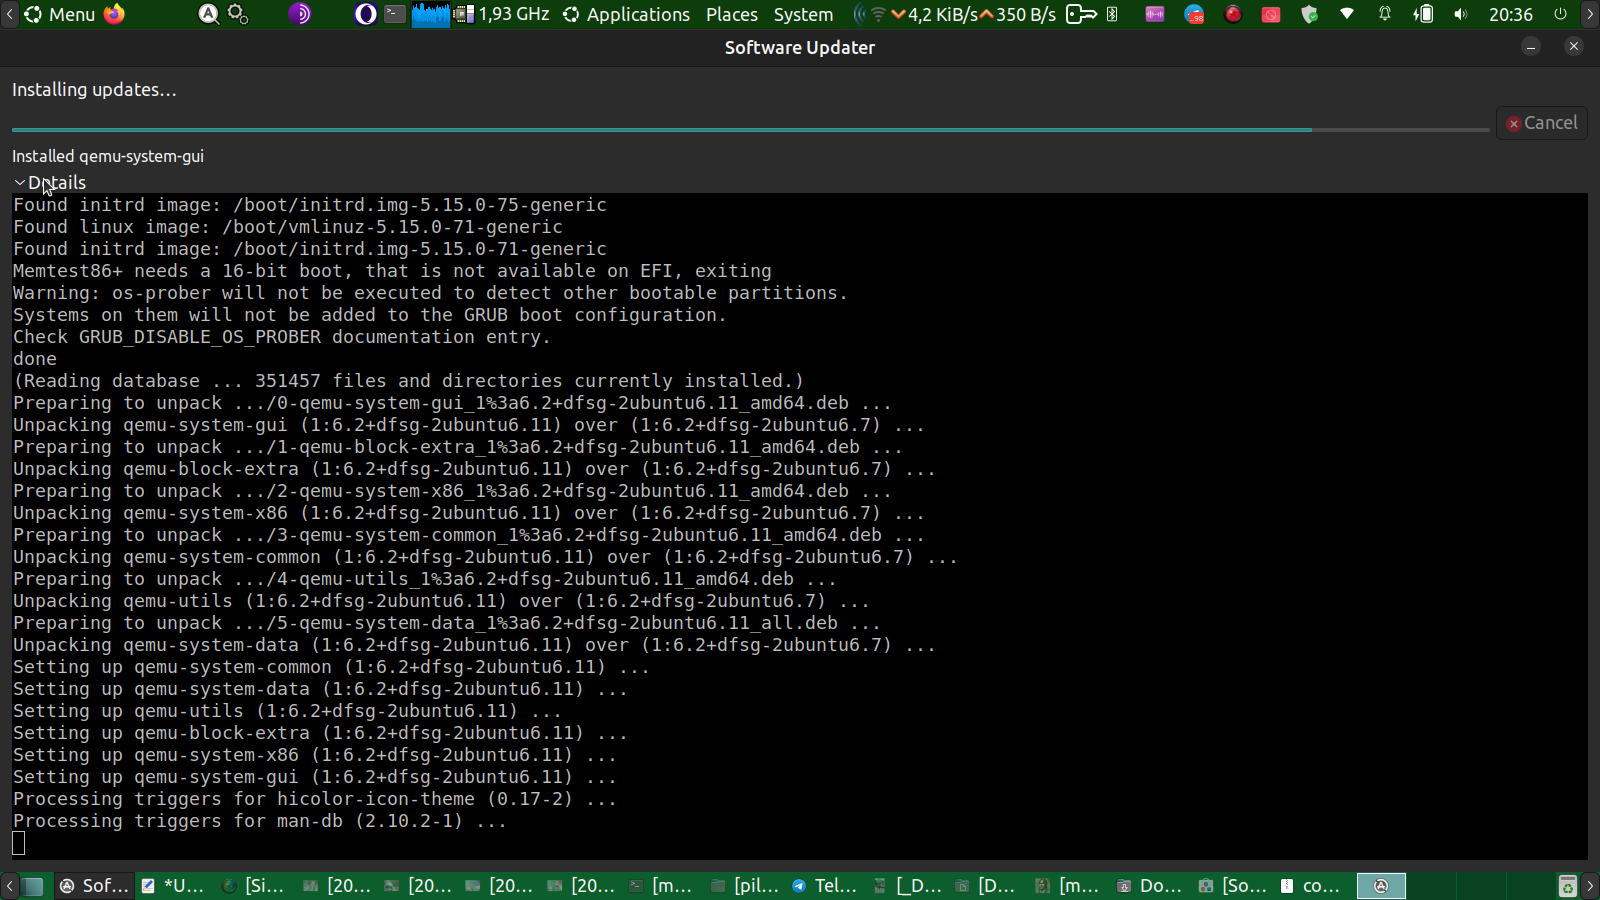1600x900 pixels.
Task: Open the blue tray icon with red badge
Action: click(x=1194, y=14)
